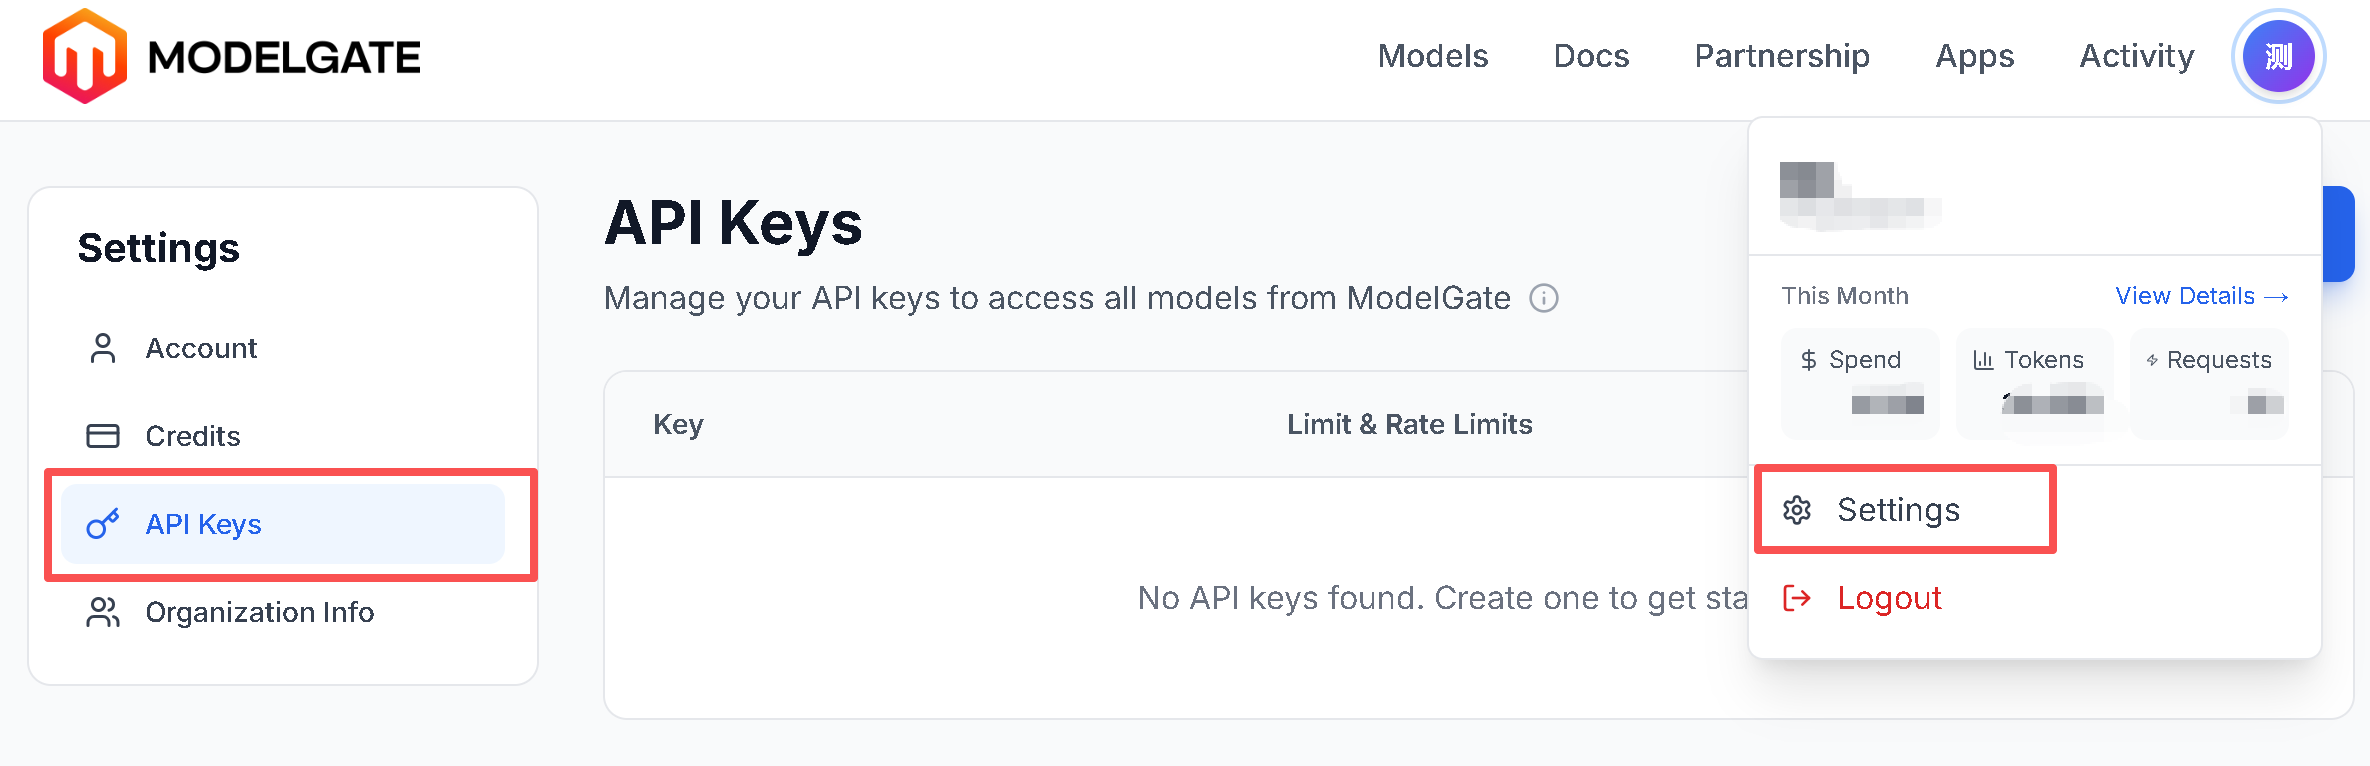Navigate to Apps in top bar
This screenshot has height=766, width=2370.
[1974, 56]
